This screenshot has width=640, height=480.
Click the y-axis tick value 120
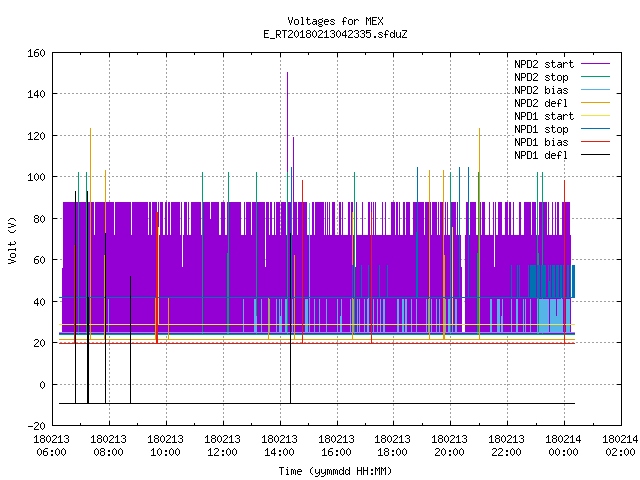coord(36,136)
